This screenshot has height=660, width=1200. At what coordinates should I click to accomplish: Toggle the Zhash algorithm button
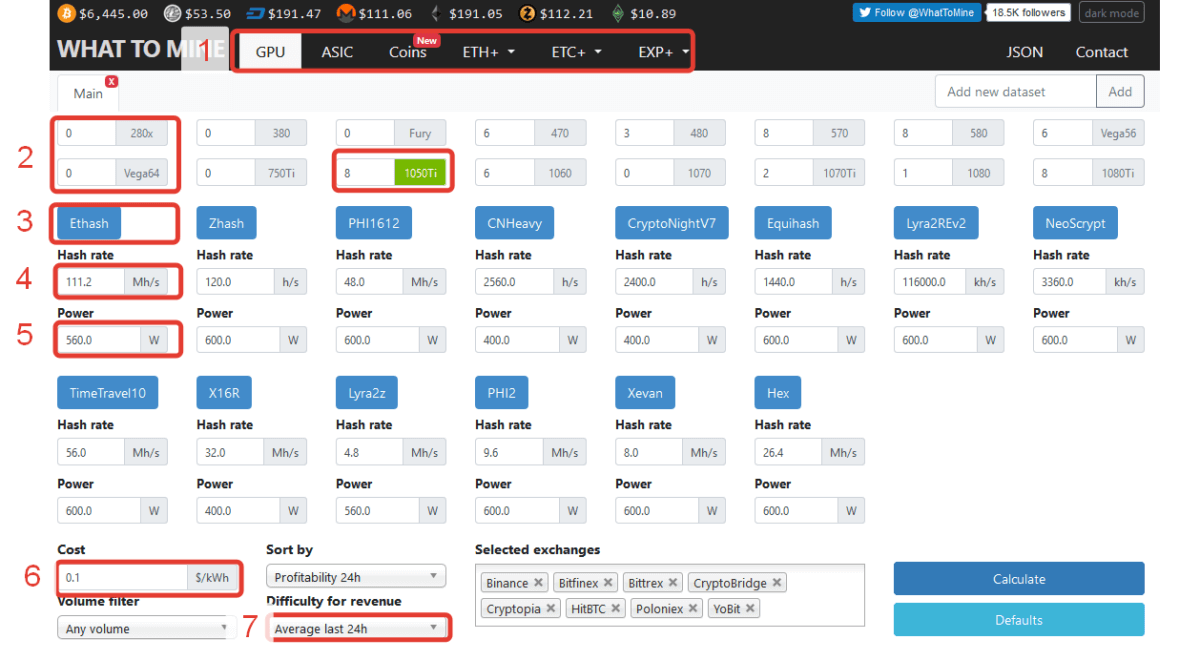[227, 223]
